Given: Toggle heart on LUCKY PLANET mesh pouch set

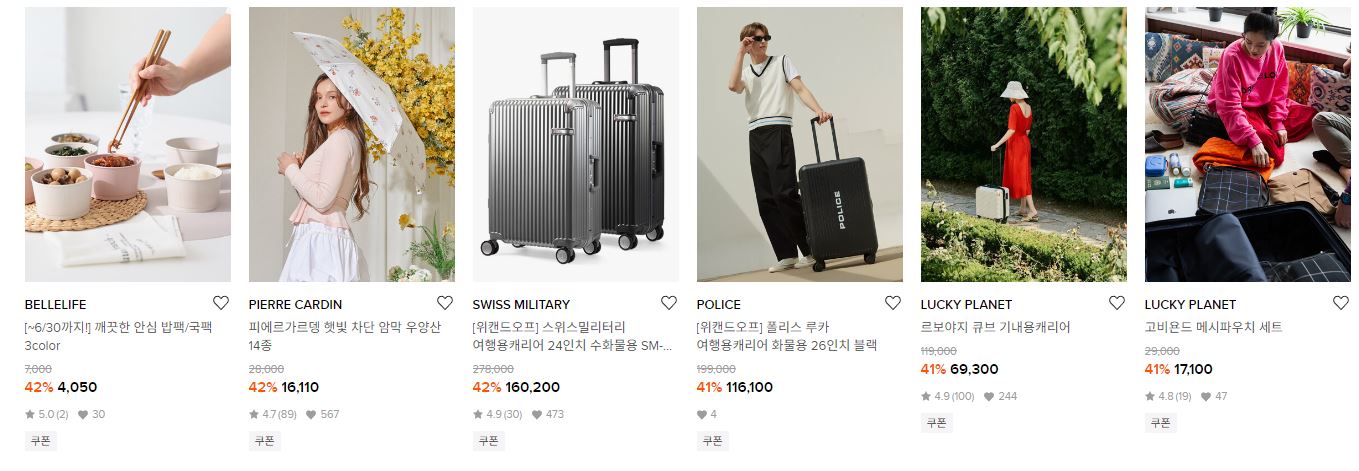Looking at the screenshot, I should click(1341, 303).
